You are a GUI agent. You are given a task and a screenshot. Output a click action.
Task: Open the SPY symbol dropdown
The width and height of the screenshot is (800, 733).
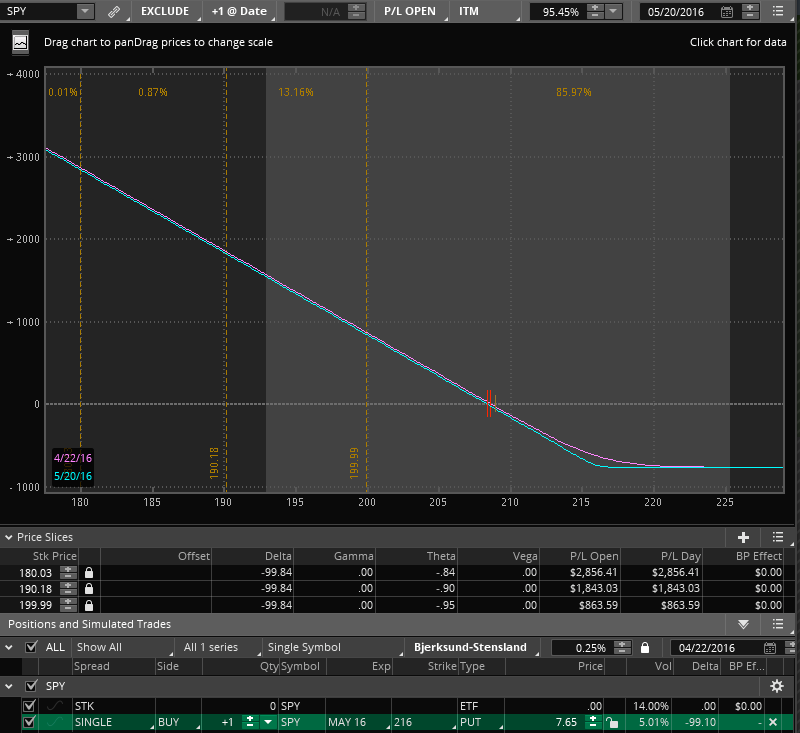(x=84, y=12)
